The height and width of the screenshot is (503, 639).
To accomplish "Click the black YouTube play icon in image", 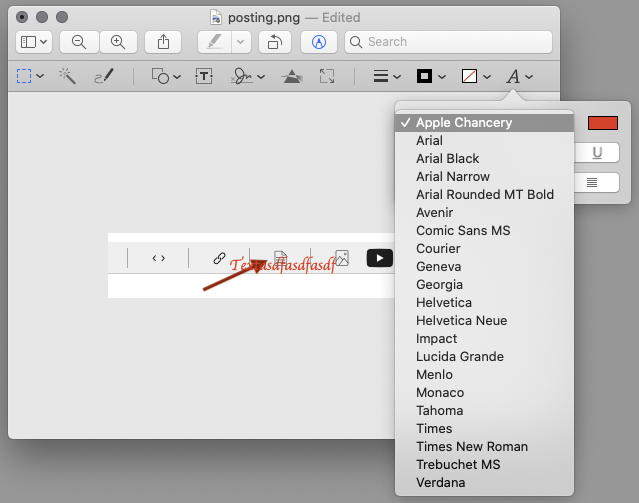I will 379,258.
